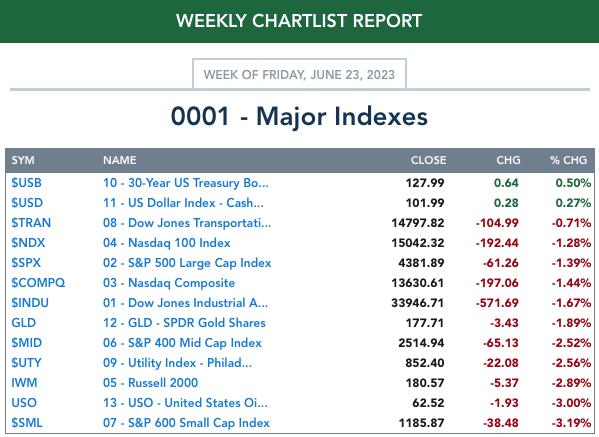Open the GLD symbol link
The width and height of the screenshot is (599, 437).
(23, 323)
